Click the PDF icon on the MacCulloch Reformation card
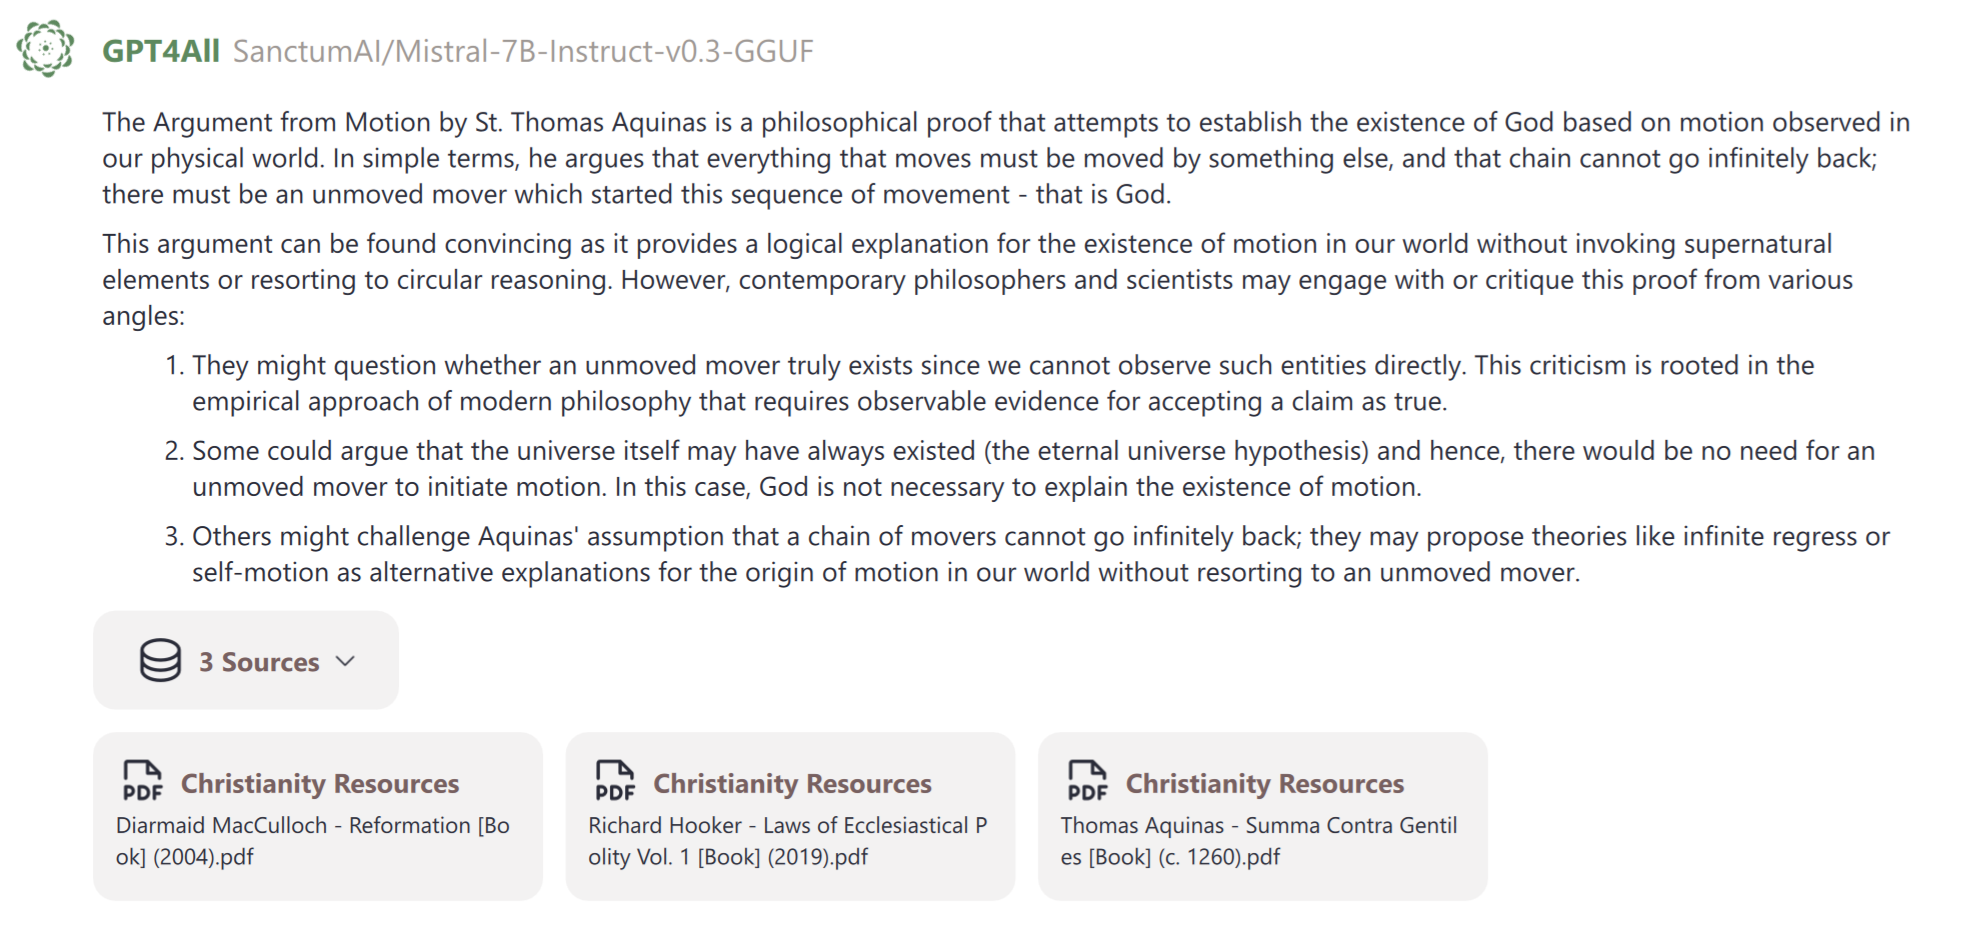This screenshot has height=928, width=1961. tap(142, 781)
